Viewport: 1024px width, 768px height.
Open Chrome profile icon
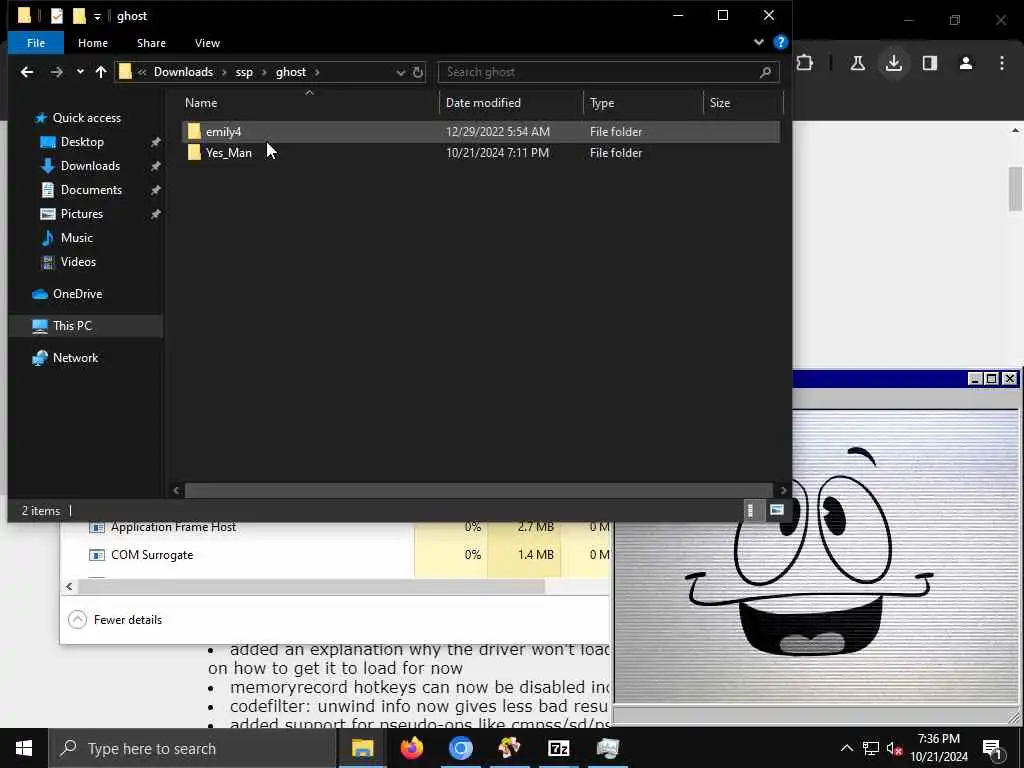966,63
